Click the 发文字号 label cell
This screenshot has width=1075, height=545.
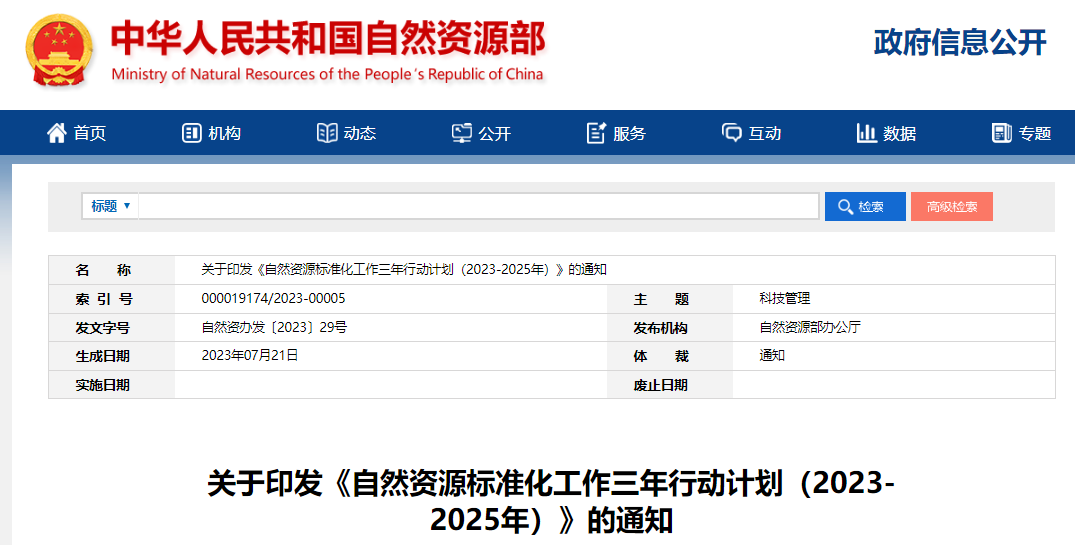(112, 328)
